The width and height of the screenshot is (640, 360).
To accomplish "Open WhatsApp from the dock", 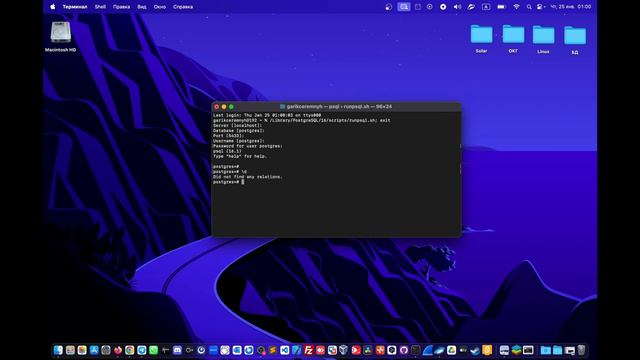I will tap(153, 350).
